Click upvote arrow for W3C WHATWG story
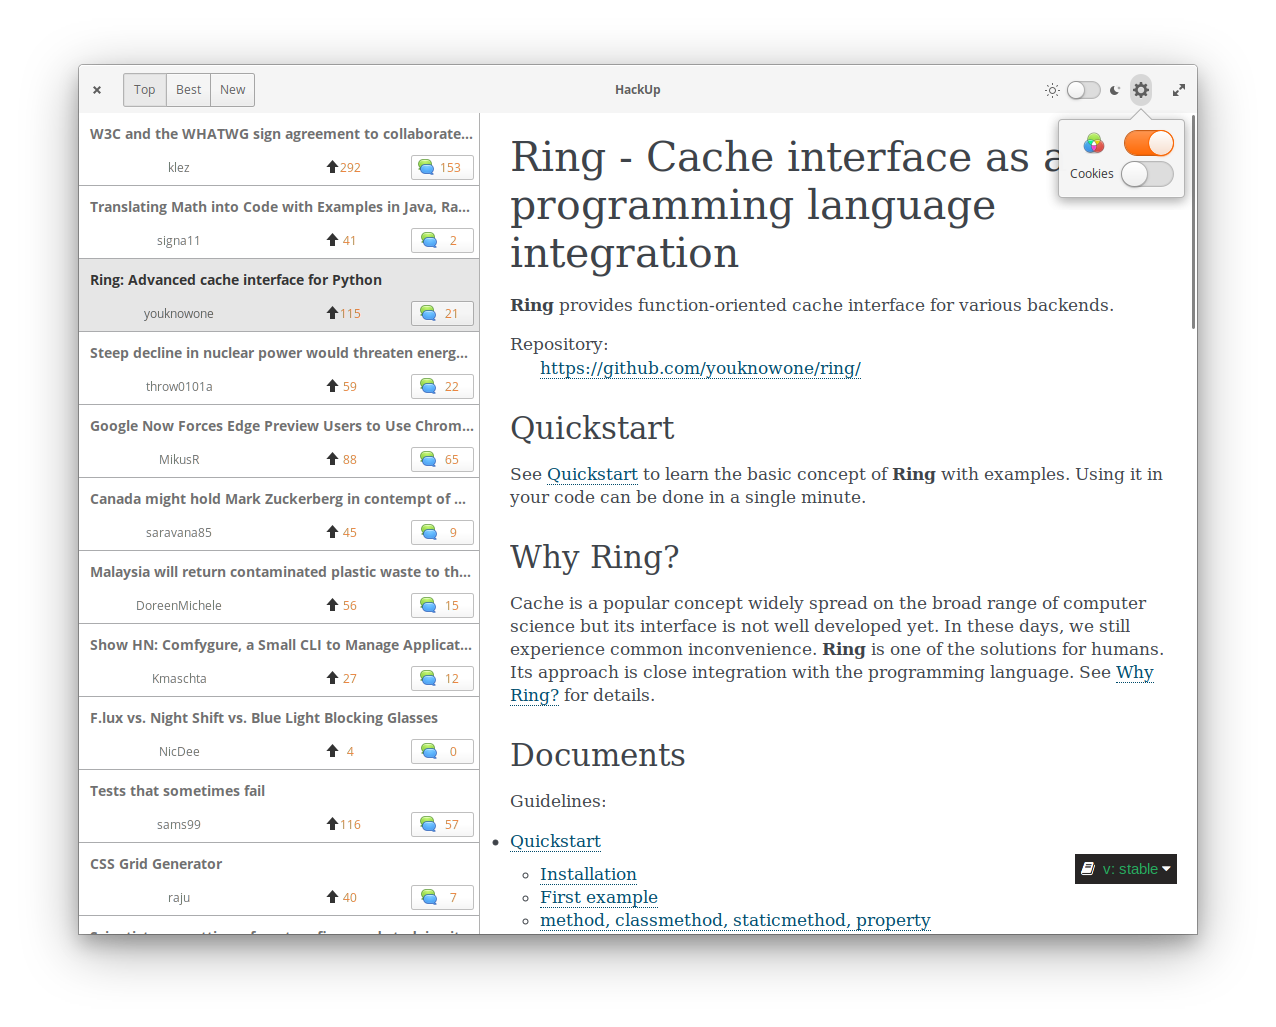Screen dimensions: 1276x1027 coord(332,167)
